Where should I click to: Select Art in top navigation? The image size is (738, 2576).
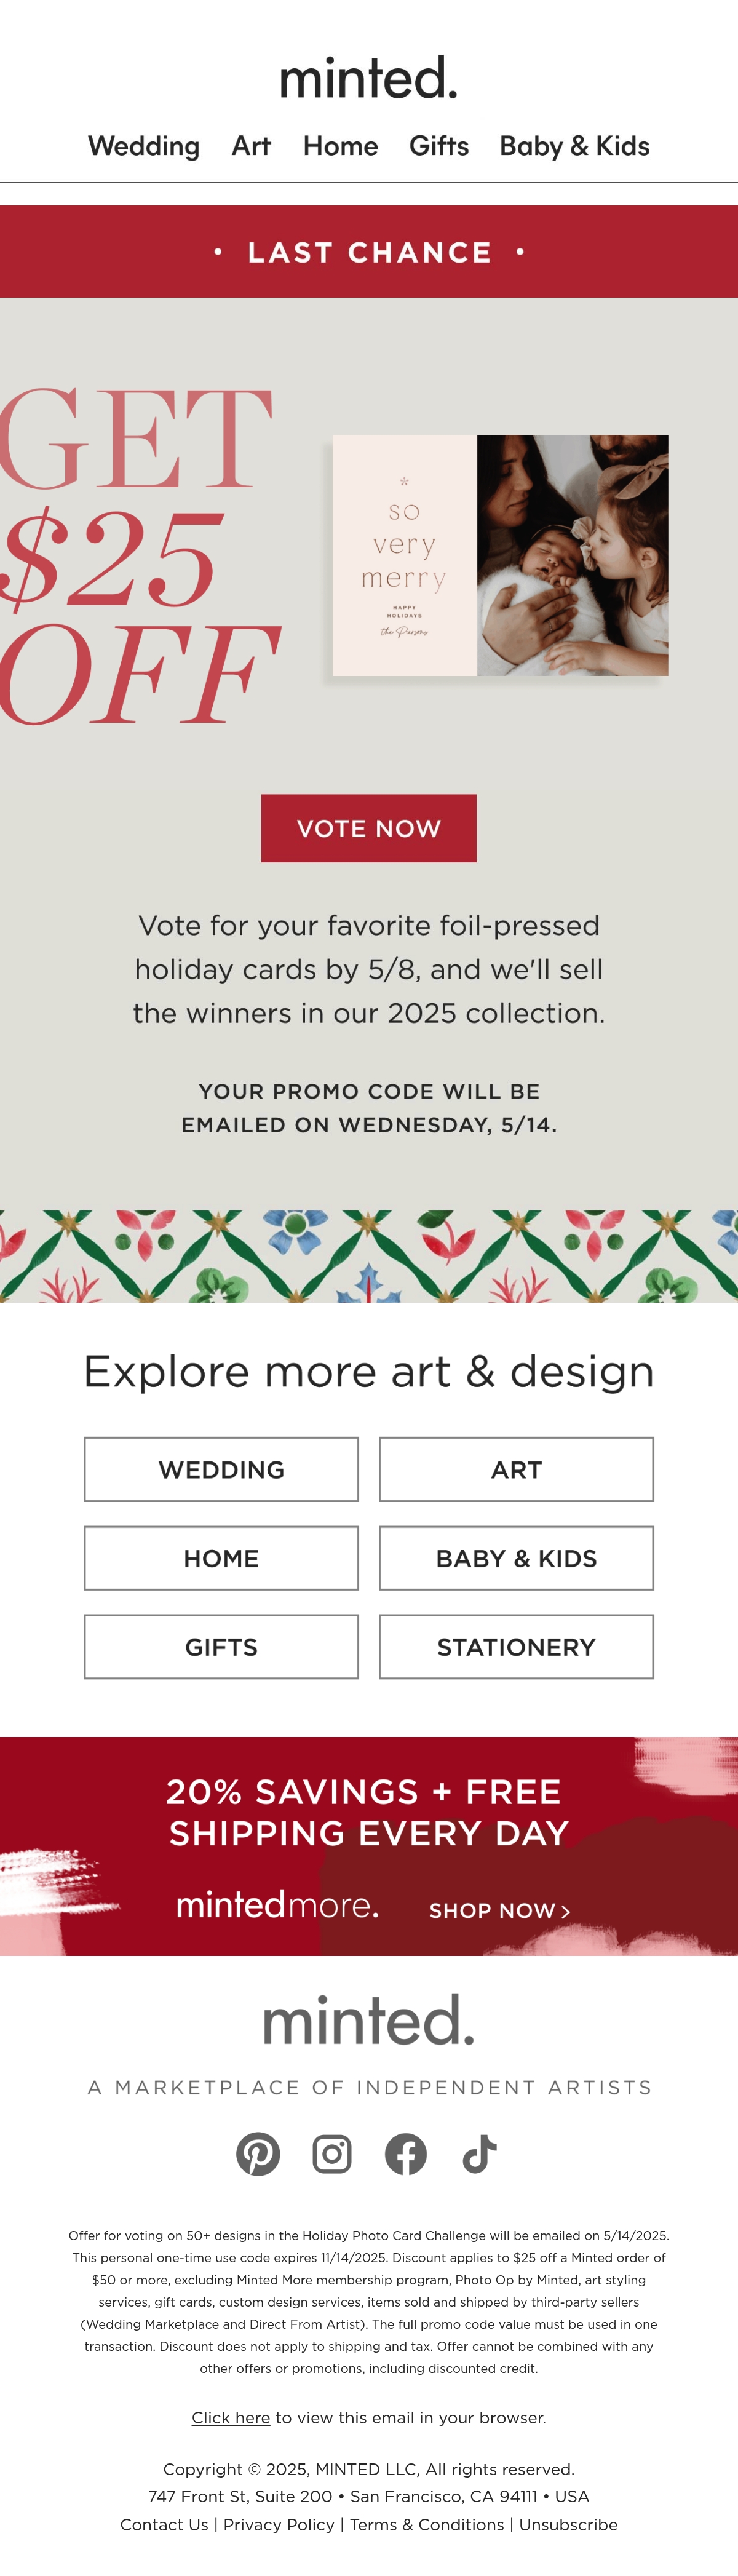pos(251,146)
